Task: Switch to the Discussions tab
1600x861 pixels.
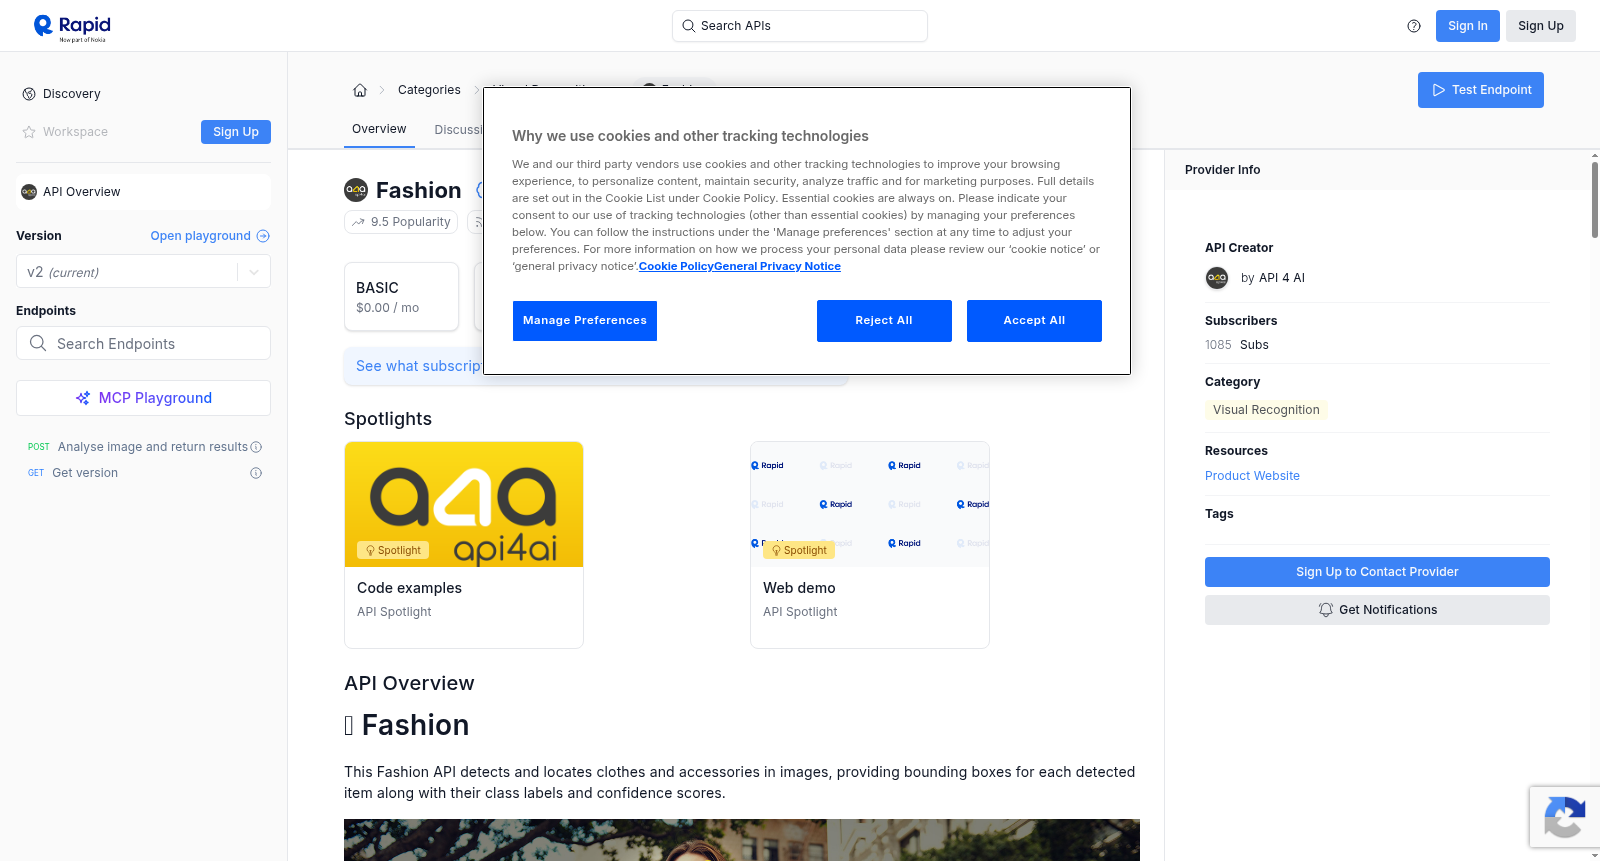Action: [458, 130]
